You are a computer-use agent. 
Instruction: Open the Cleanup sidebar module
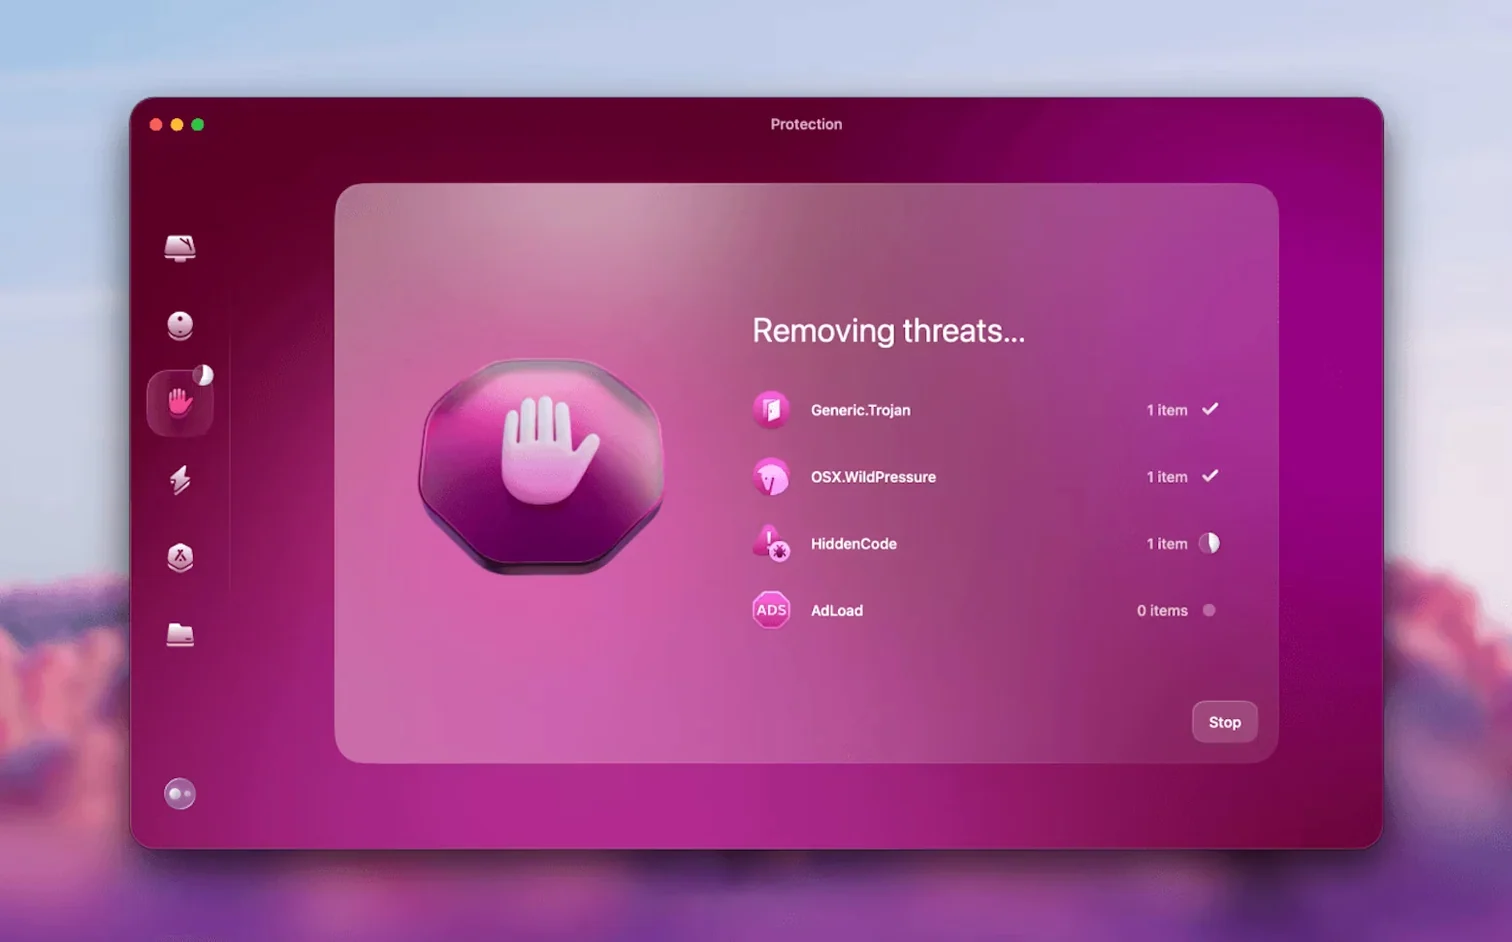click(x=180, y=325)
